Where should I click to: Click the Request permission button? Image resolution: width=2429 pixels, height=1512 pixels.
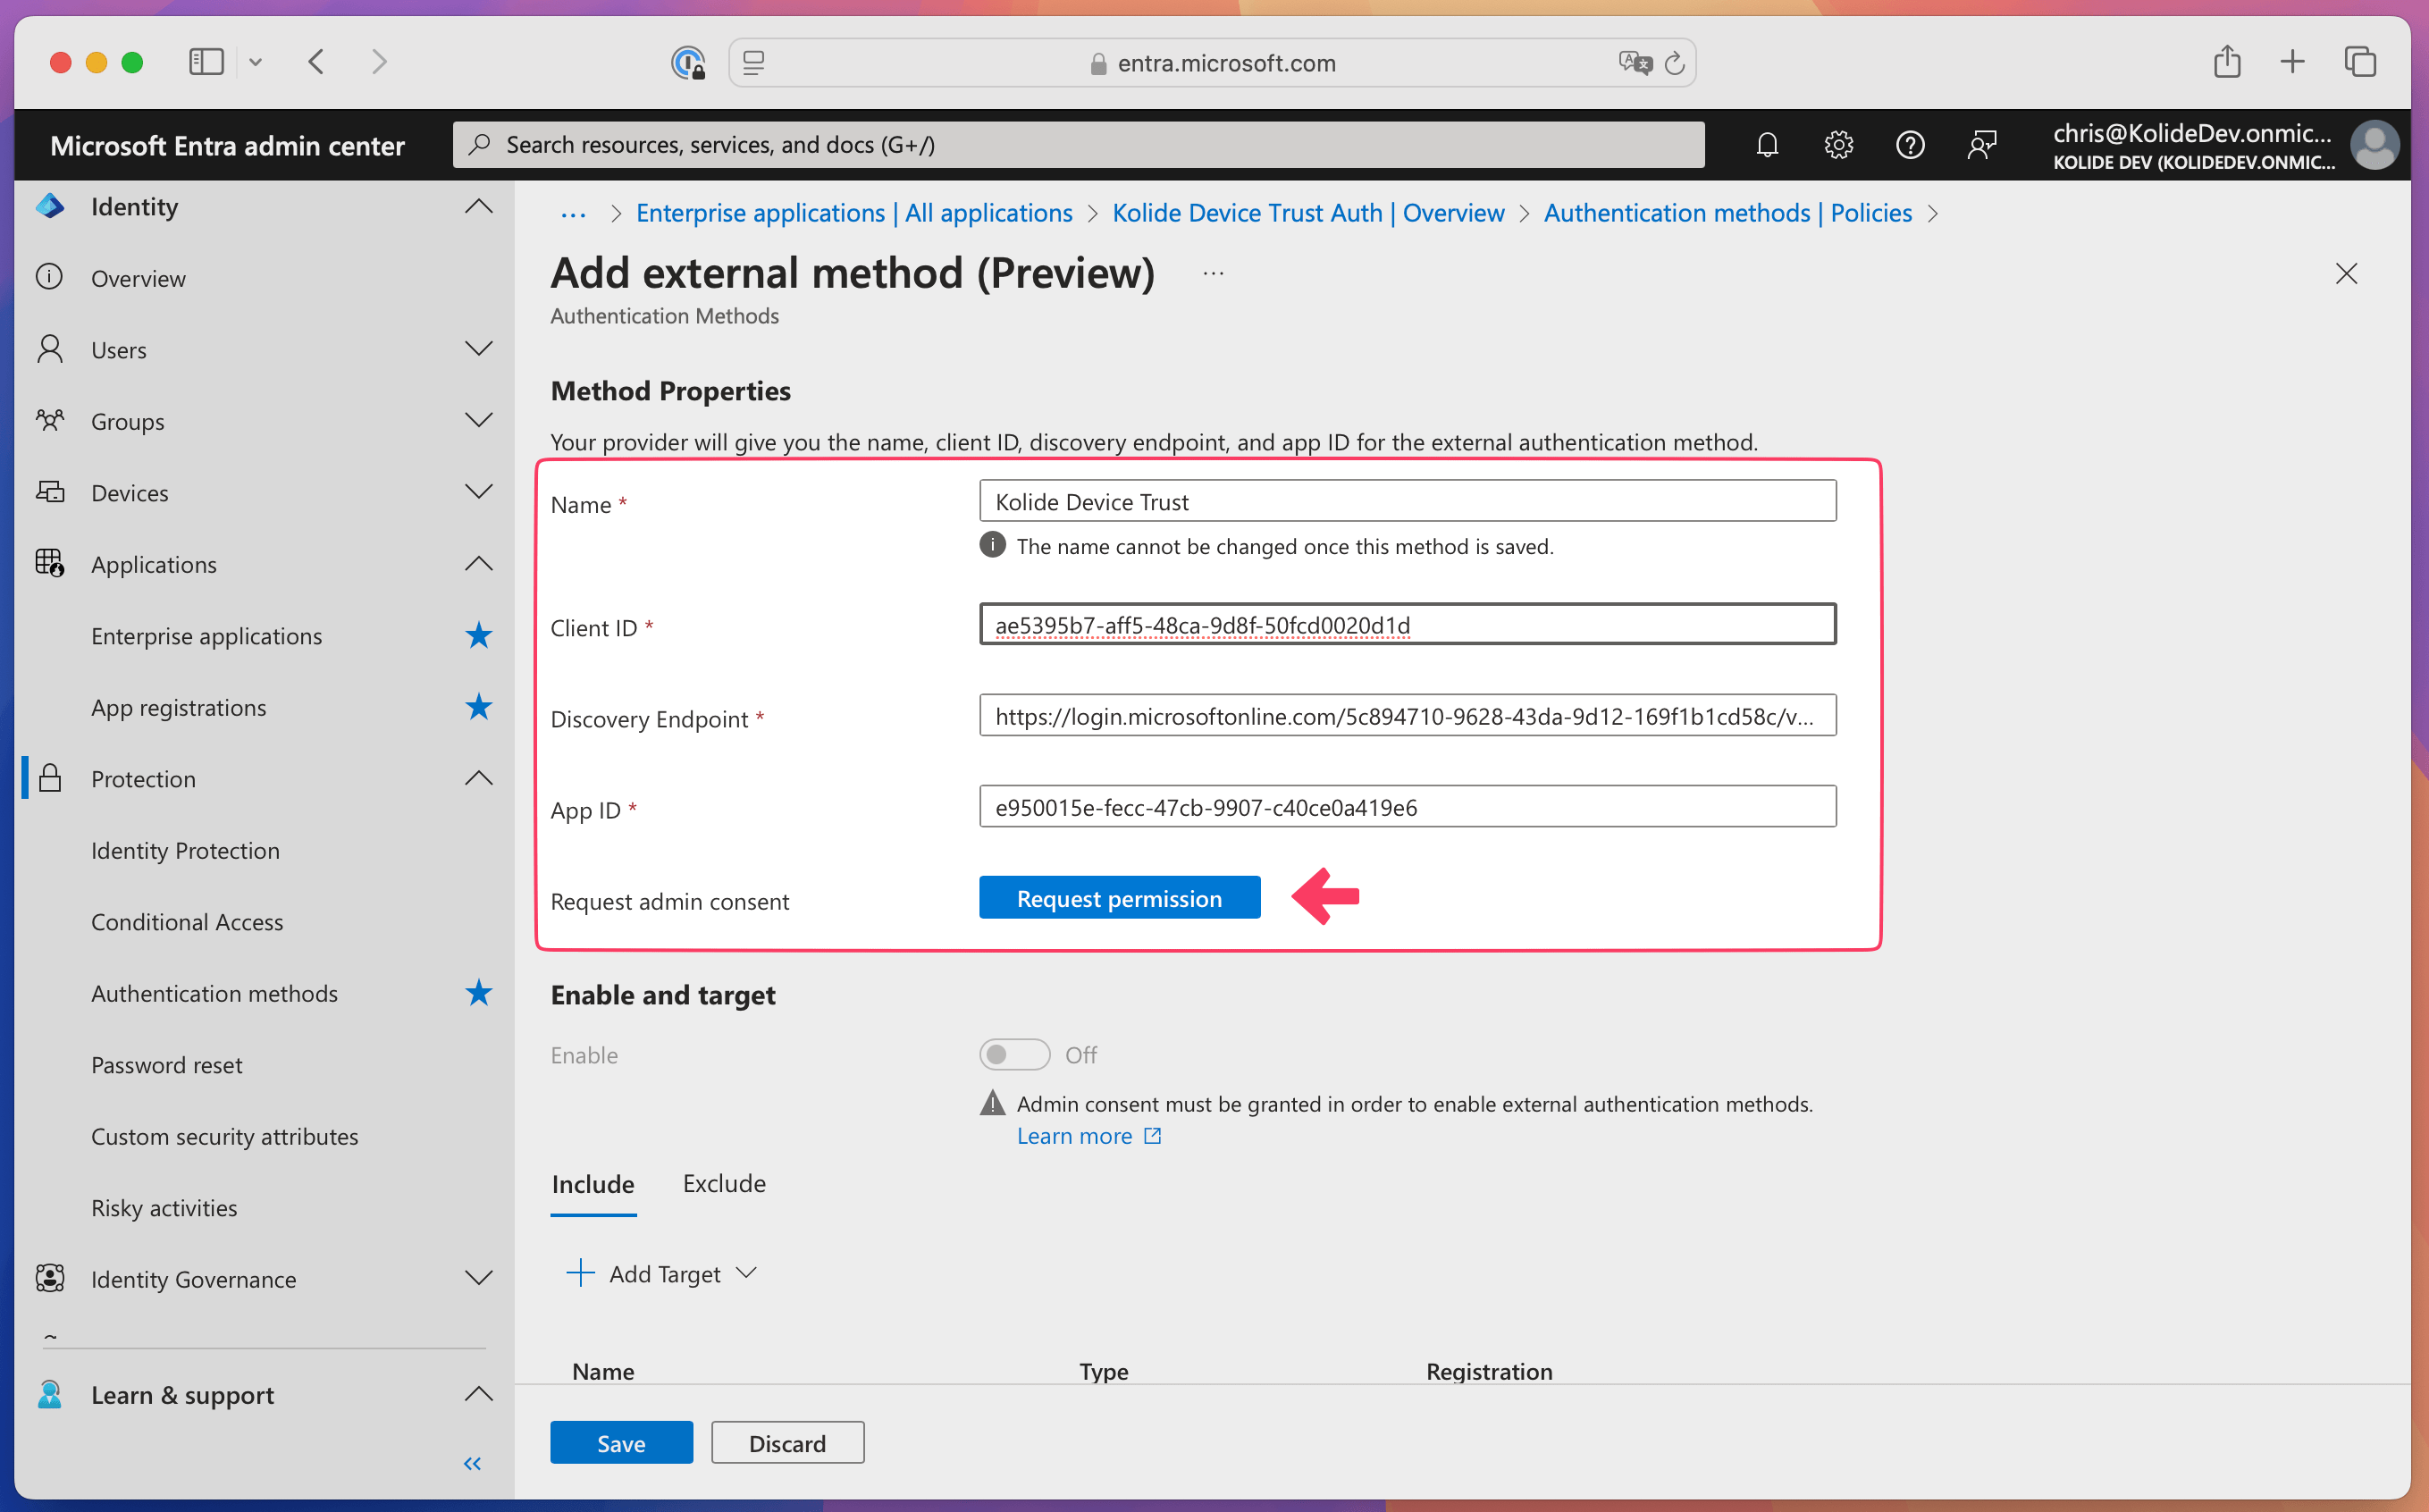(x=1119, y=898)
